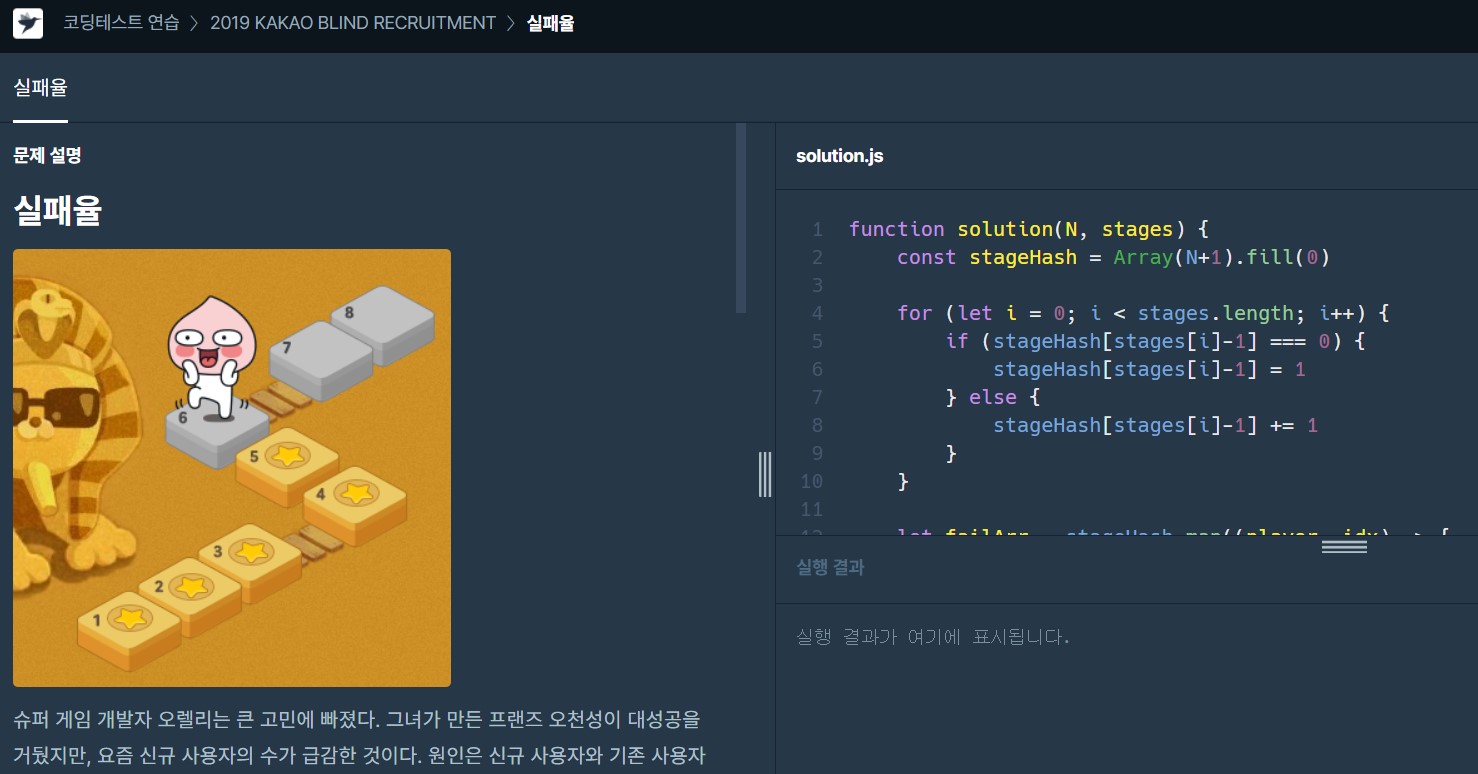Screen dimensions: 1478x774
Task: Open the stage game illustration image
Action: pos(232,468)
